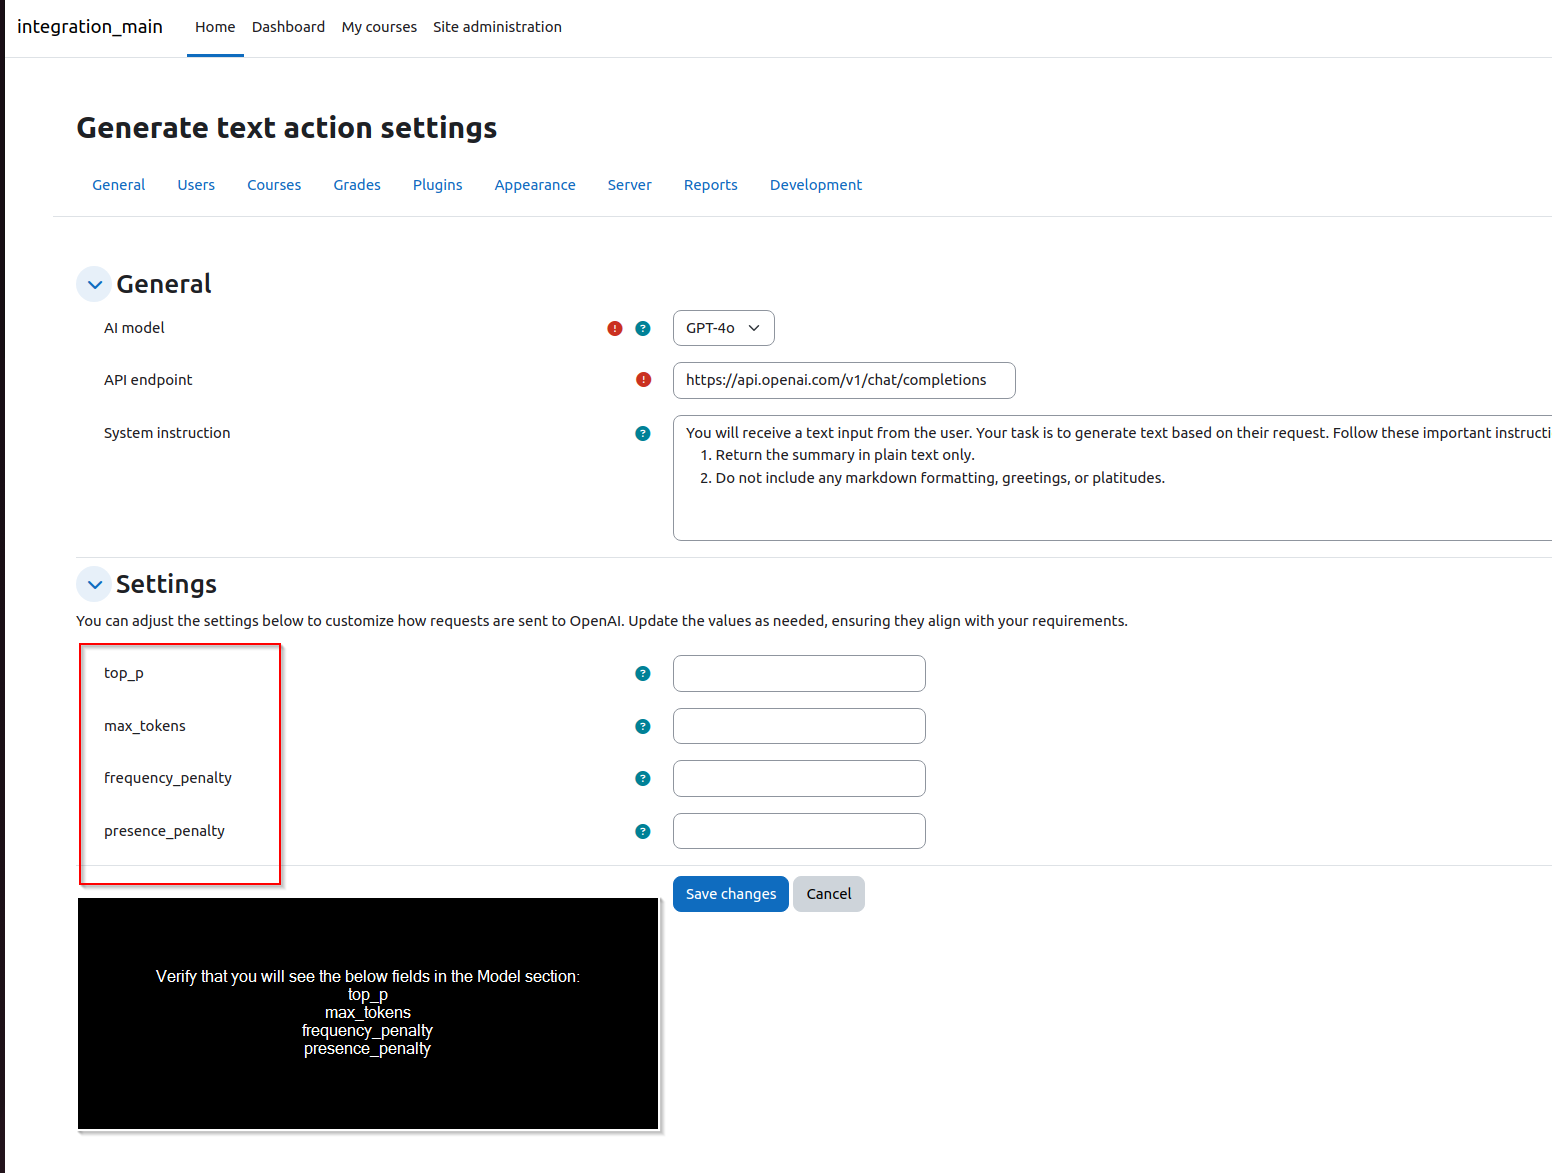
Task: Click the System instruction label
Action: tap(167, 433)
